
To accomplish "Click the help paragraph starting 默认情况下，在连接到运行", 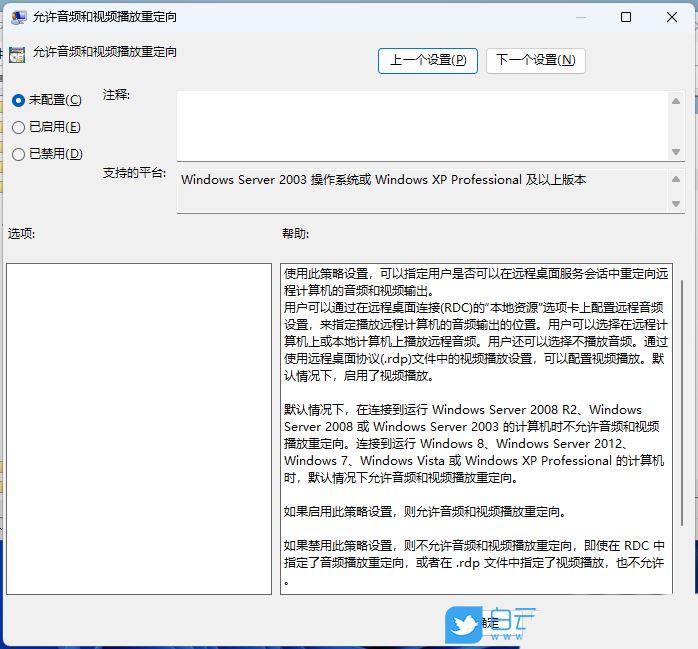I will (x=474, y=443).
